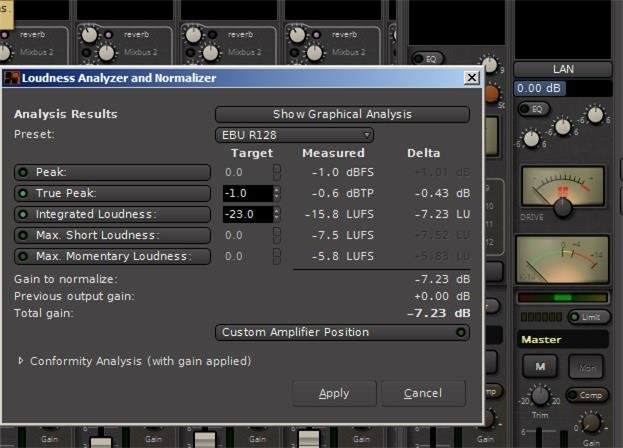Toggle the master Limit button
This screenshot has width=623, height=448.
pos(588,317)
